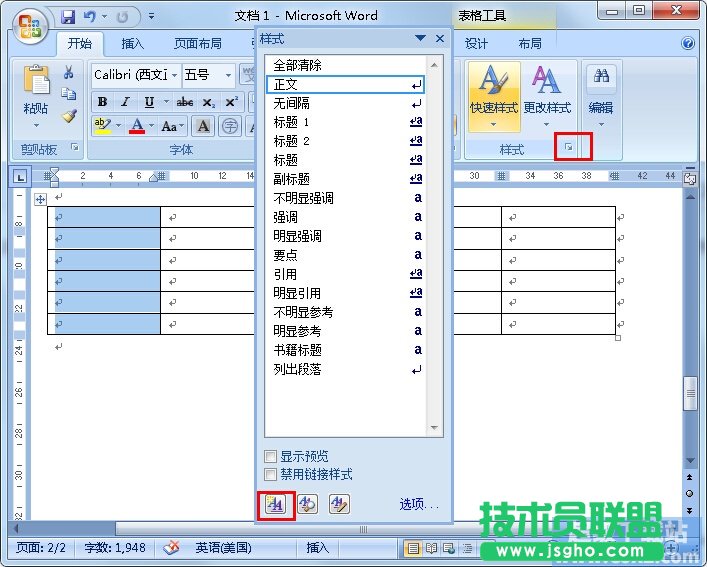This screenshot has width=707, height=567.
Task: Open underline style dropdown arrow
Action: click(x=166, y=102)
